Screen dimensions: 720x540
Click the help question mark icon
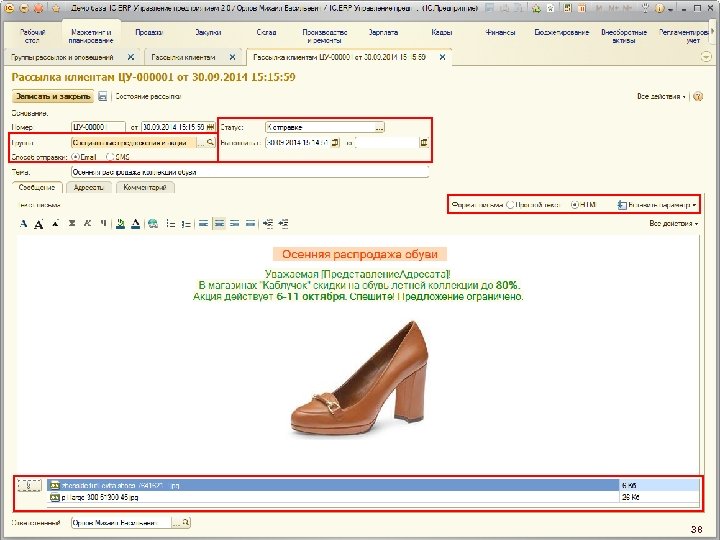coord(699,97)
